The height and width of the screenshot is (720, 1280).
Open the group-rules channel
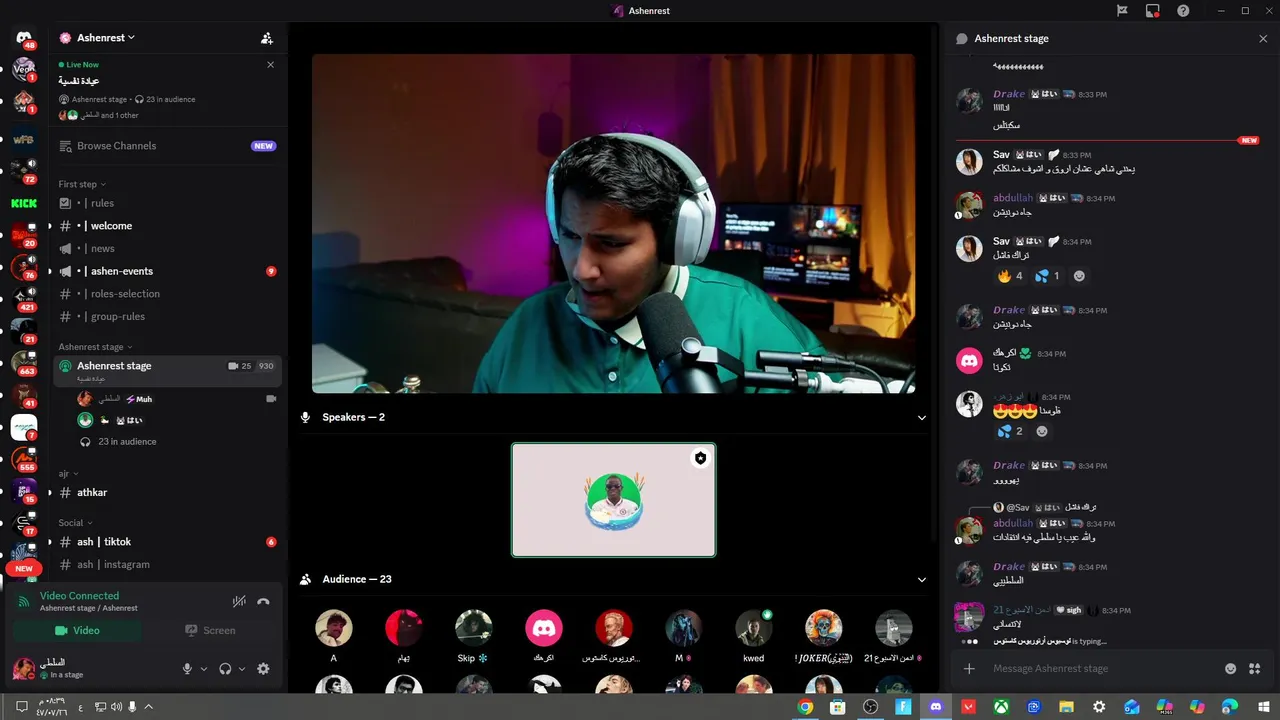tap(166, 316)
